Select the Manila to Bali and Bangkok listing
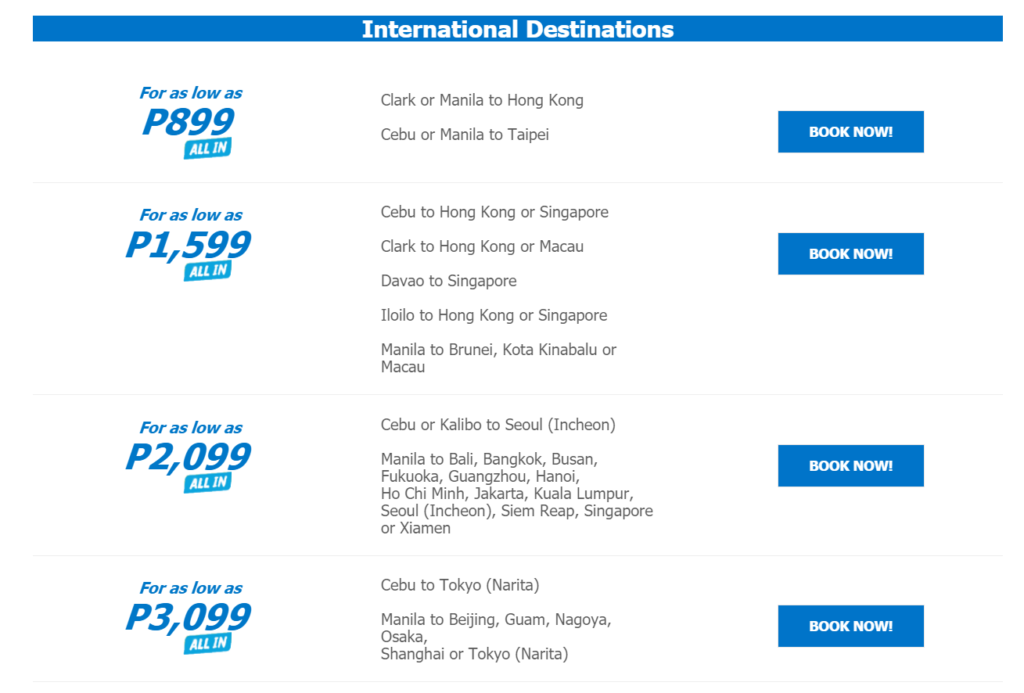This screenshot has height=693, width=1024. [x=514, y=493]
